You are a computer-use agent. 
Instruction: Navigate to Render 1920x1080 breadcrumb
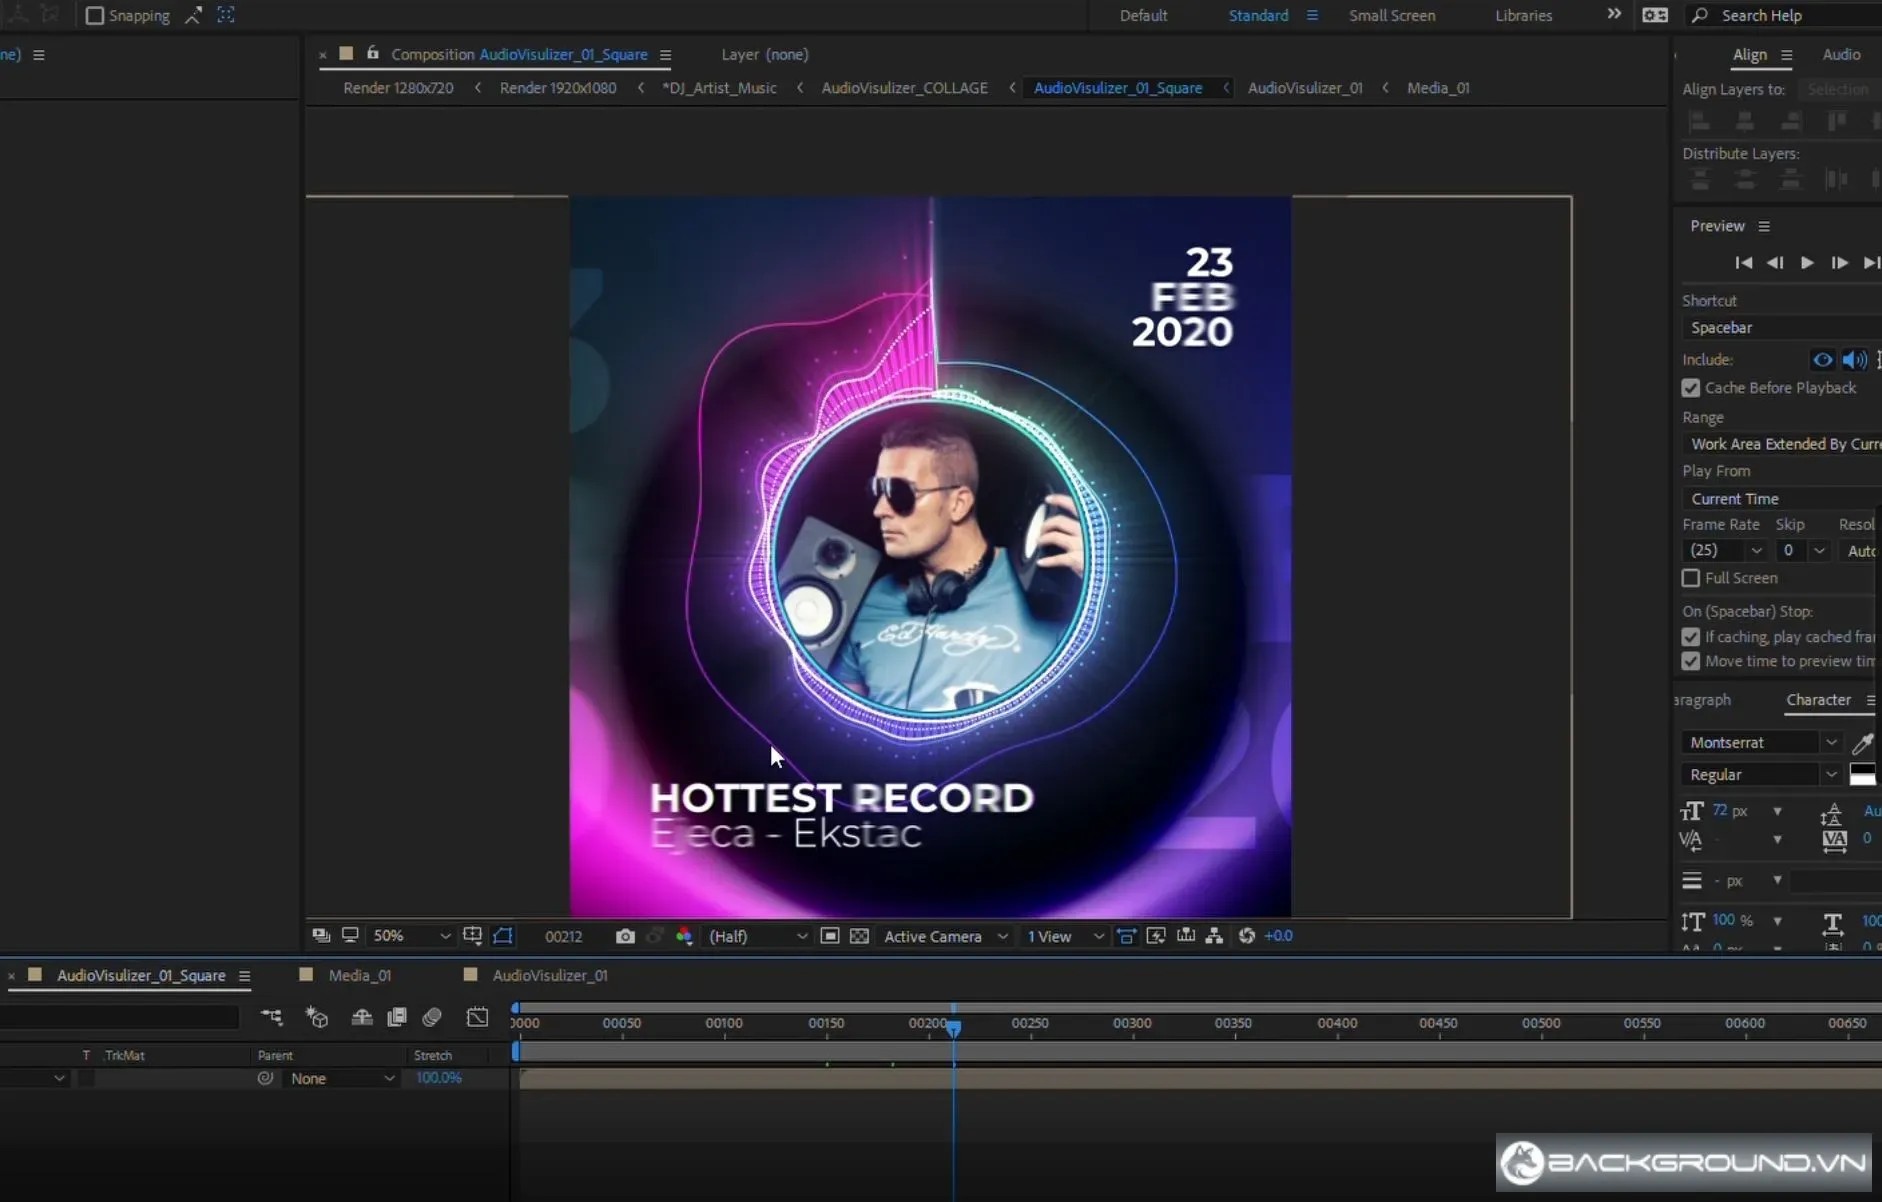point(558,88)
